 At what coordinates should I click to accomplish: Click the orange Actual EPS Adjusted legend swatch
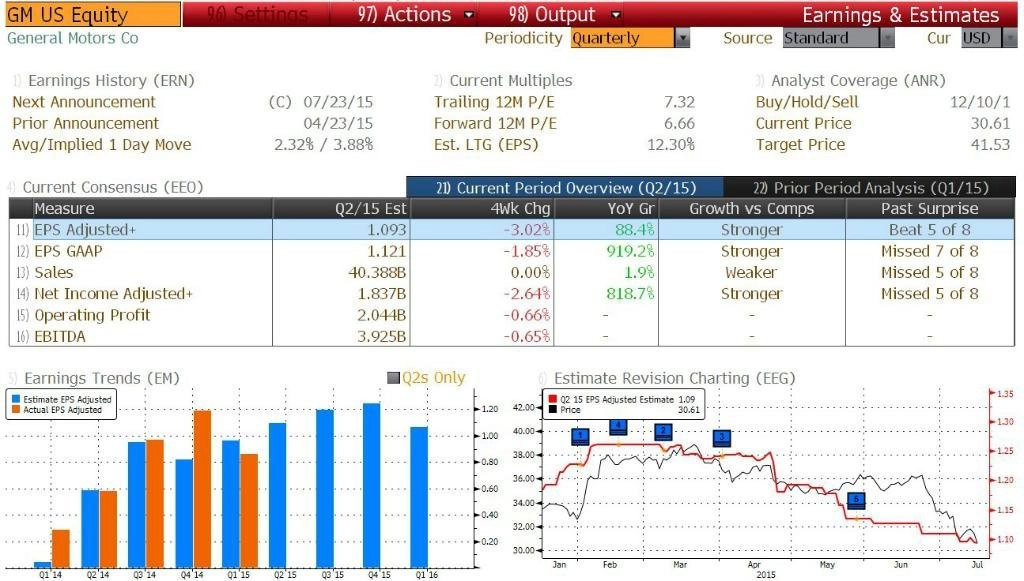click(x=16, y=410)
